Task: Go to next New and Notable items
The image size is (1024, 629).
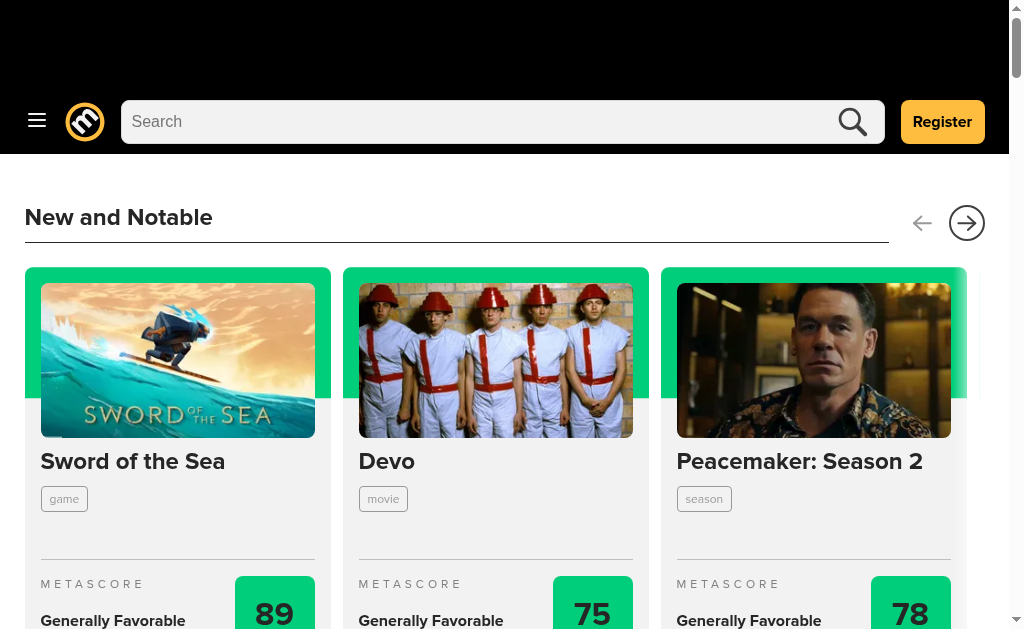Action: tap(967, 223)
